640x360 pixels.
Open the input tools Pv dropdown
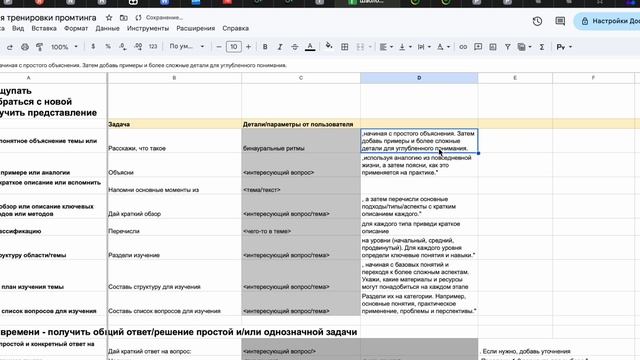point(564,47)
